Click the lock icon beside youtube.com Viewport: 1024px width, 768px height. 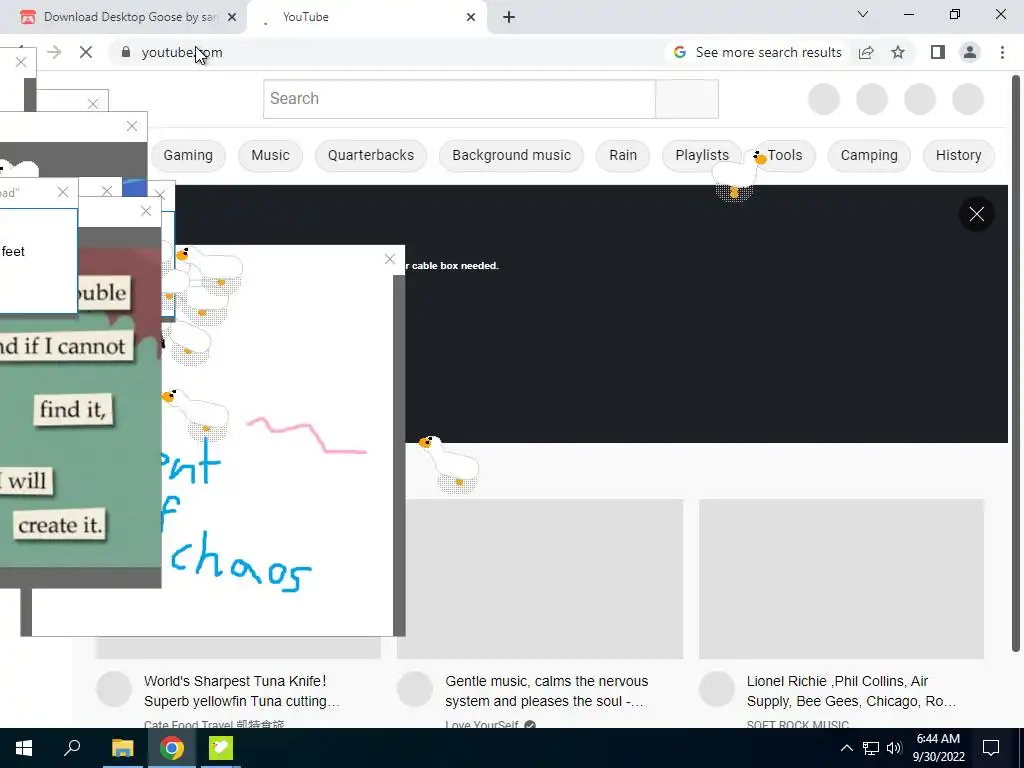click(x=126, y=52)
